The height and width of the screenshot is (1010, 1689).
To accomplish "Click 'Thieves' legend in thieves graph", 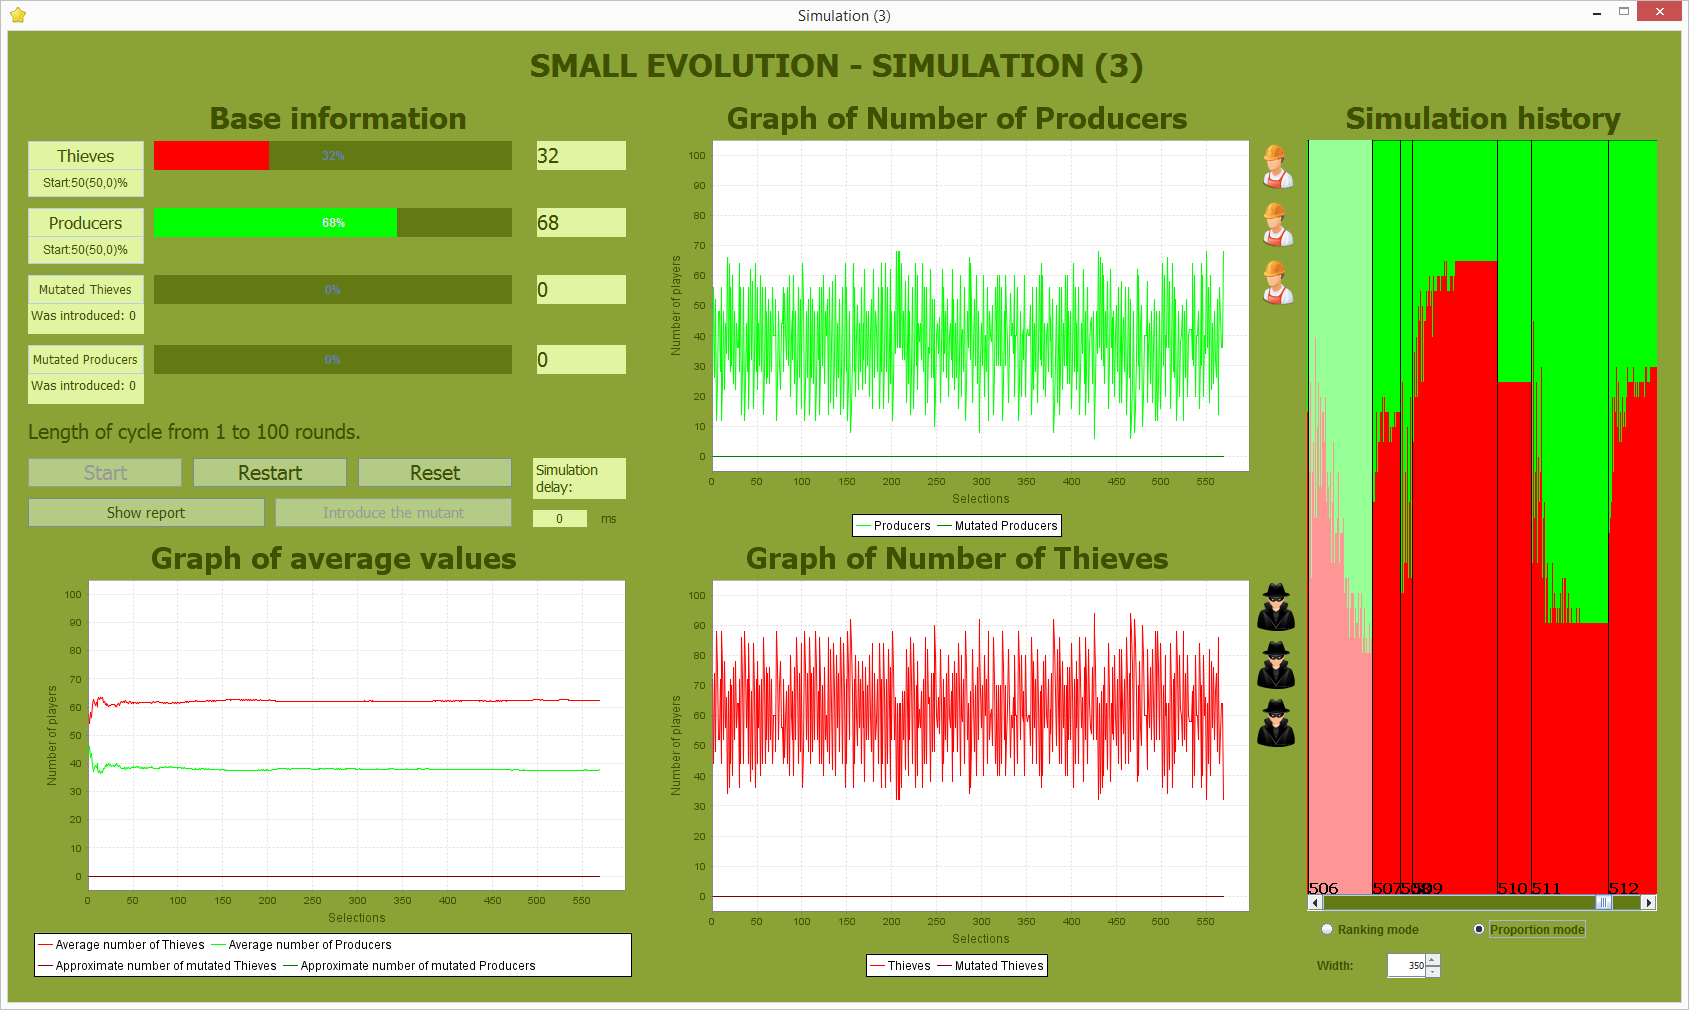I will (x=900, y=966).
